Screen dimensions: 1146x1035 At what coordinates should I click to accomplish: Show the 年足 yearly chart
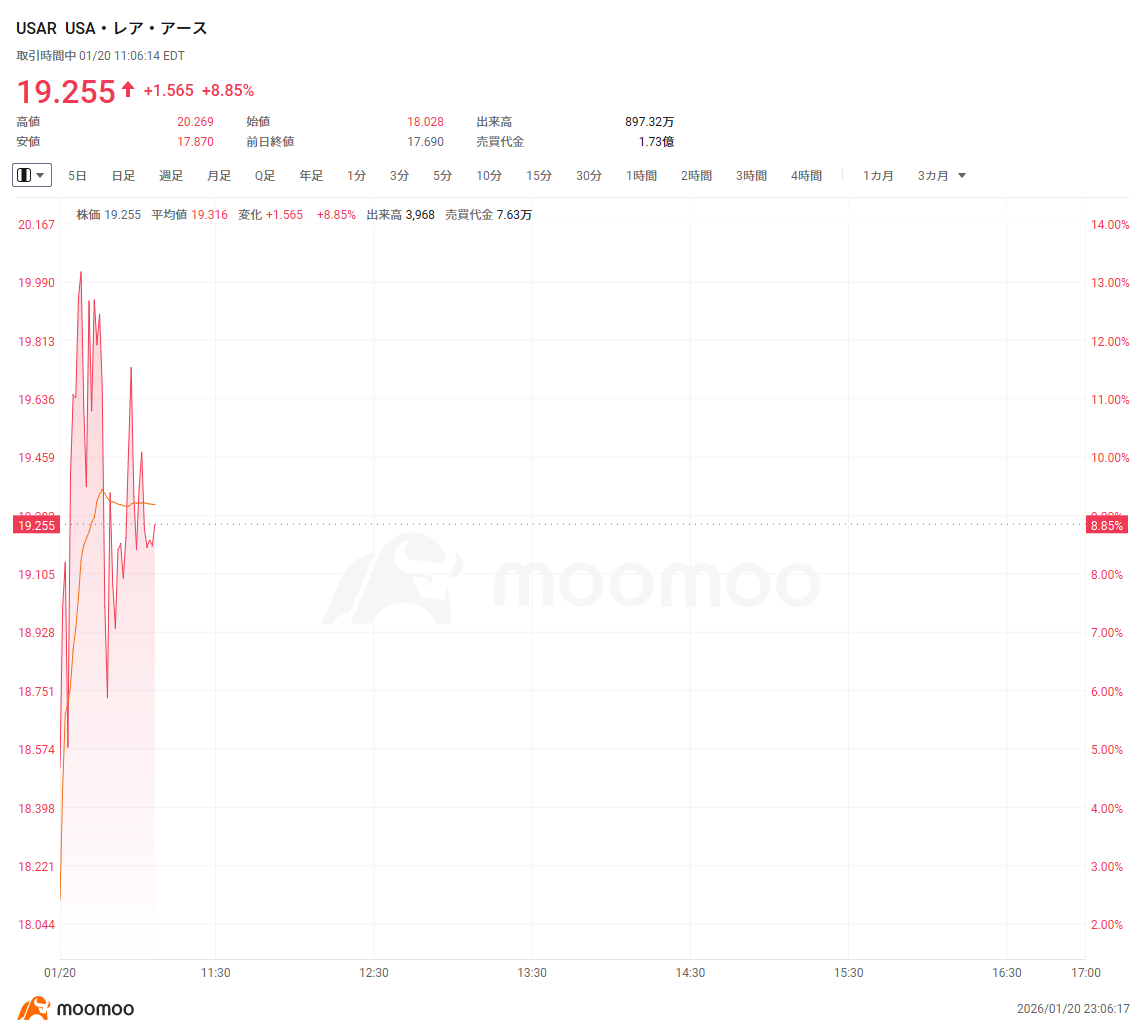click(x=311, y=176)
